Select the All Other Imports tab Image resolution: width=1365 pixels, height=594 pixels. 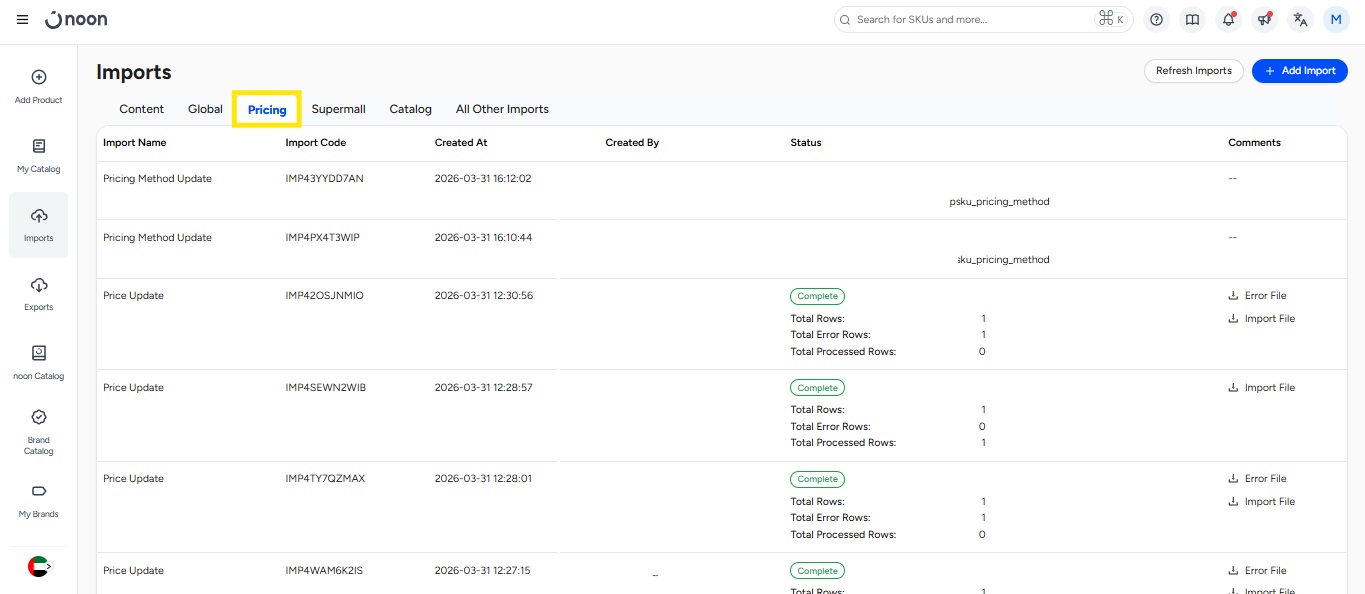click(x=502, y=109)
